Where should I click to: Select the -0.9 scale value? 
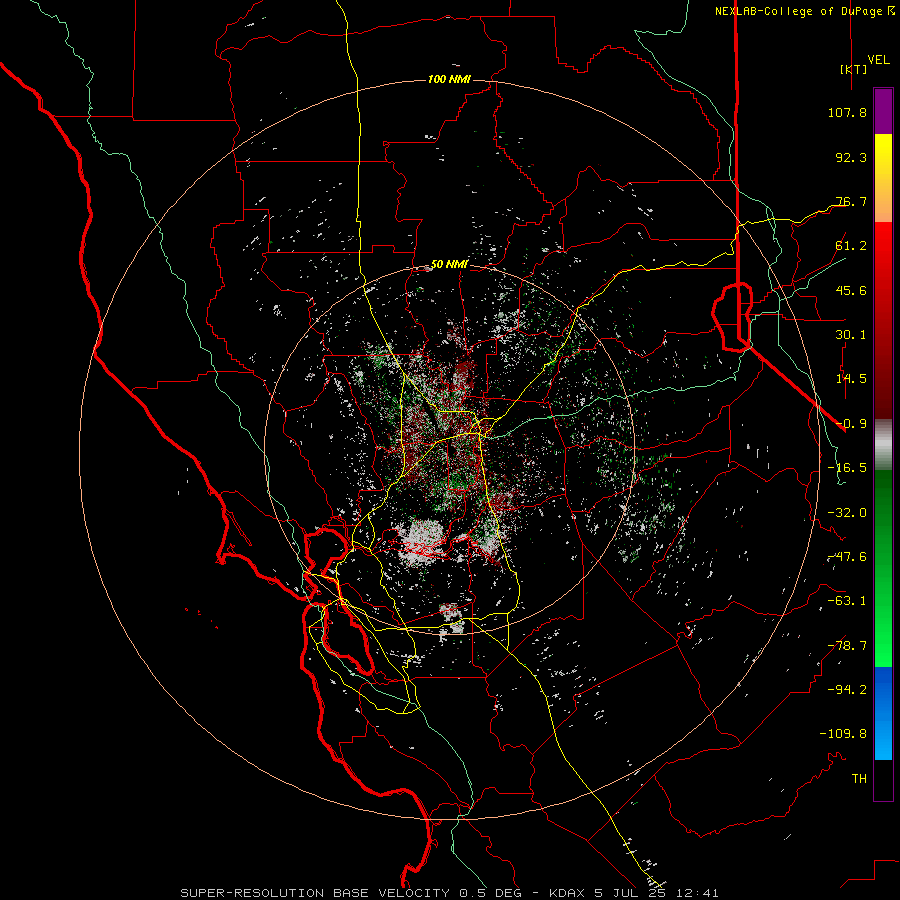(x=851, y=424)
